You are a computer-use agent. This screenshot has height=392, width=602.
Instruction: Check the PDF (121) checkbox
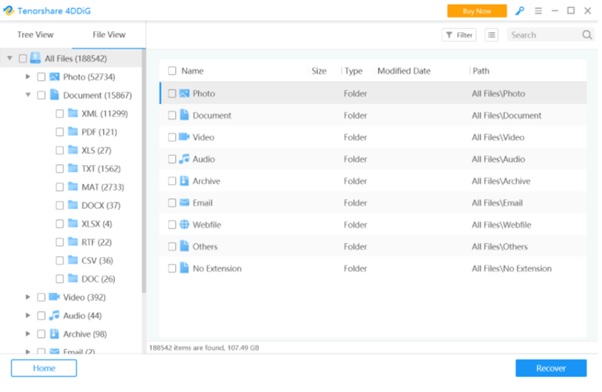(60, 132)
